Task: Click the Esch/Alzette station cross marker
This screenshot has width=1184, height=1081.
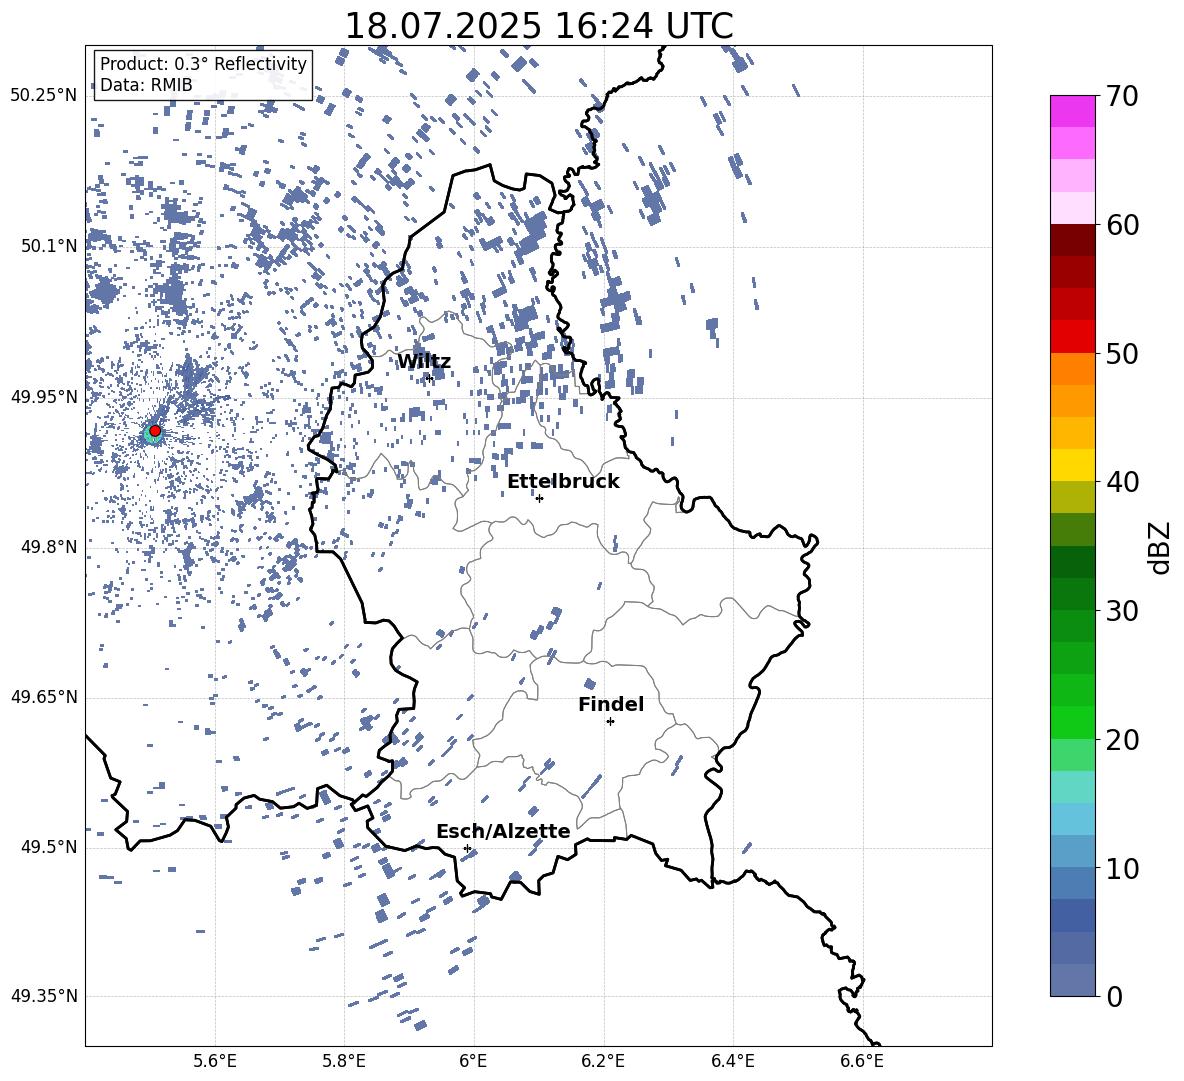Action: 467,848
